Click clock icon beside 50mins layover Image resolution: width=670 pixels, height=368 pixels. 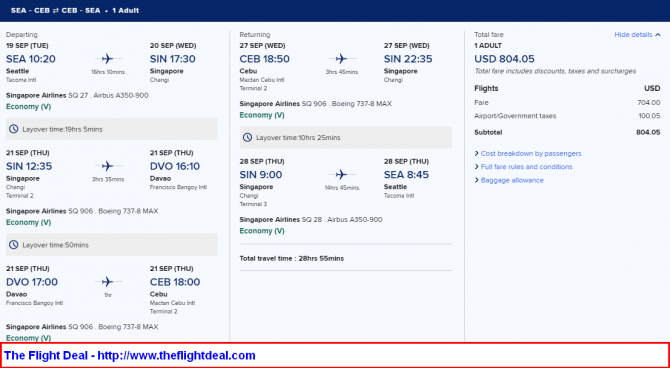click(x=14, y=245)
